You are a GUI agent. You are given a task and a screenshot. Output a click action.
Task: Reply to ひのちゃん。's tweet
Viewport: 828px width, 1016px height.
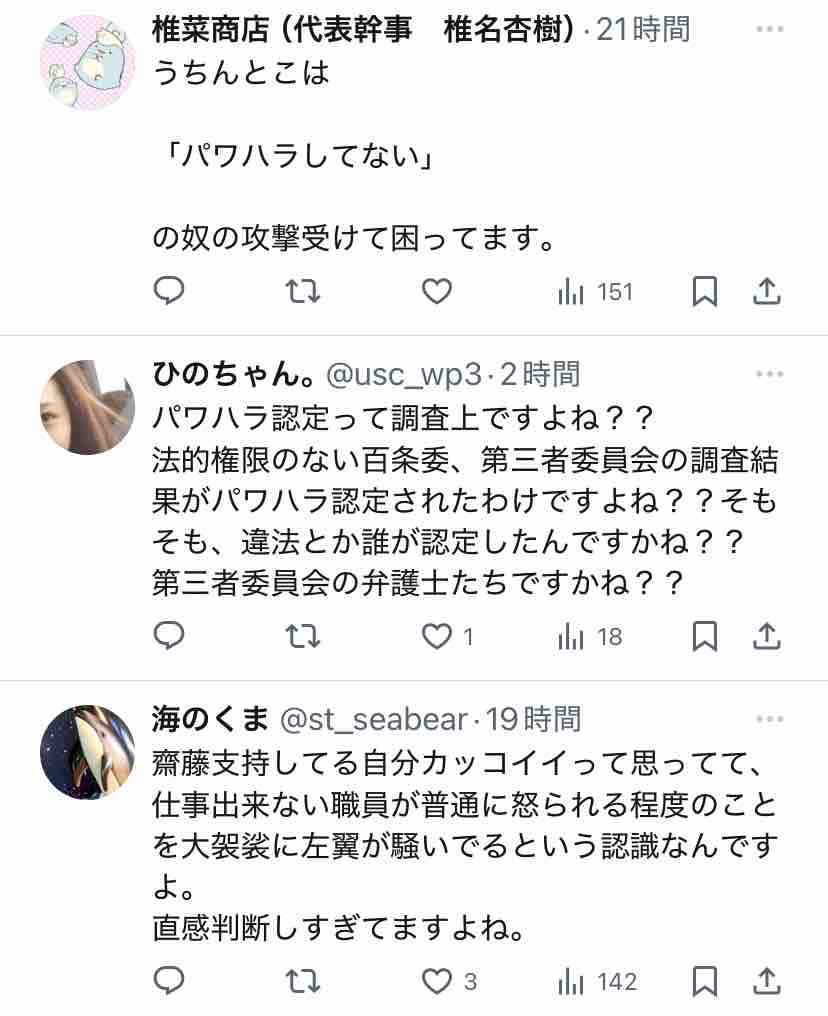pyautogui.click(x=169, y=636)
